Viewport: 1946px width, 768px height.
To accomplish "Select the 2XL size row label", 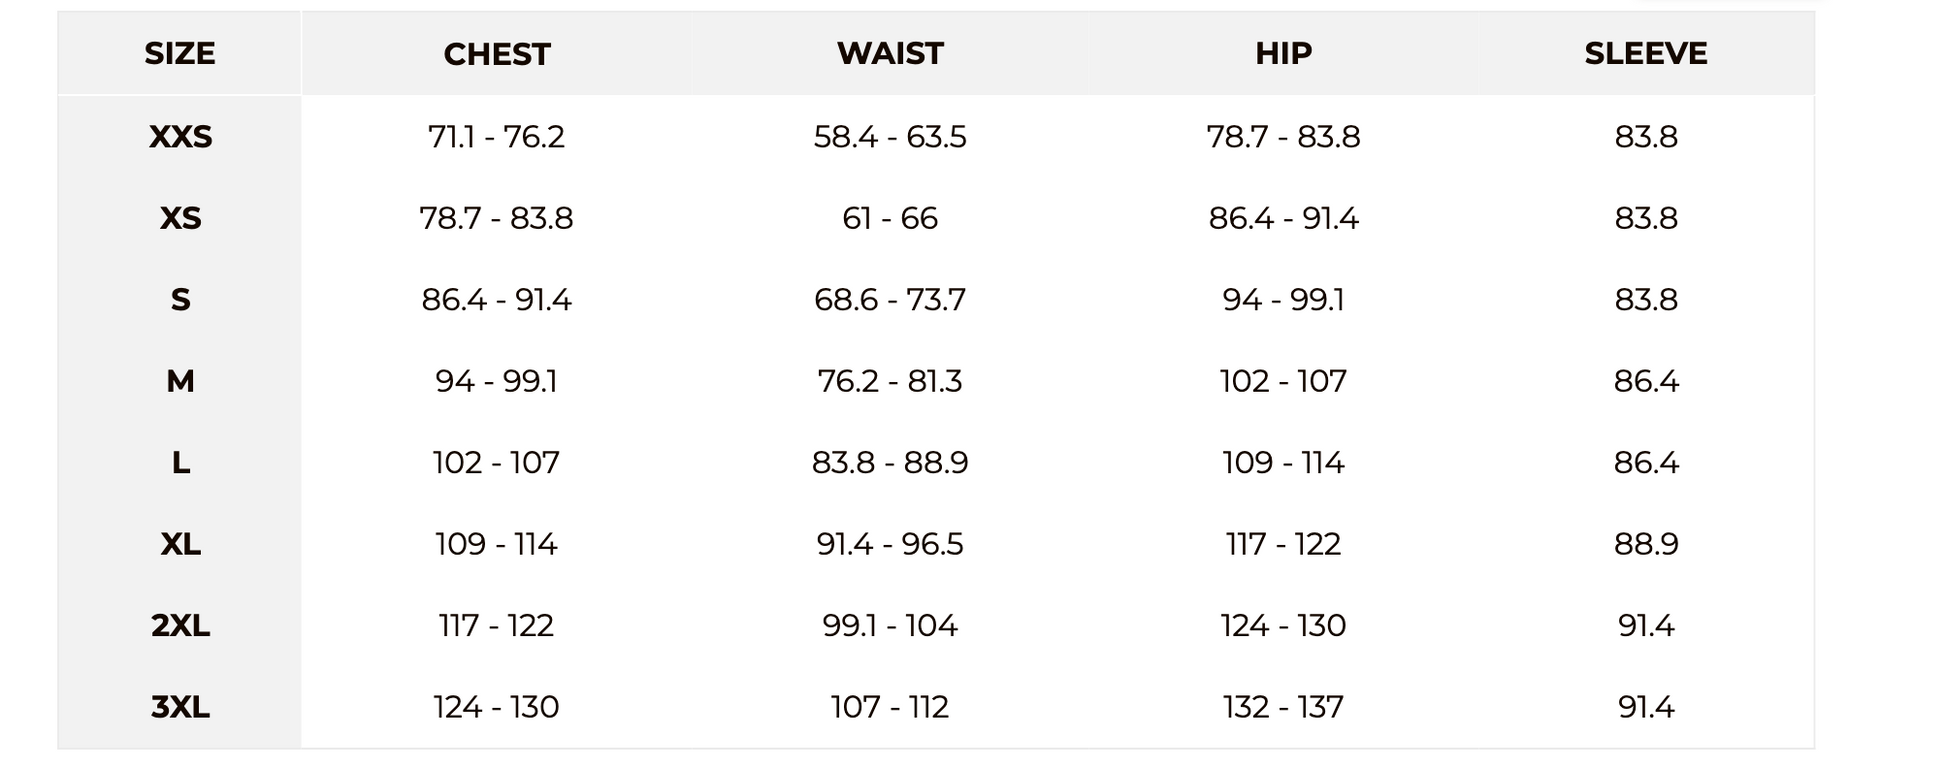I will pyautogui.click(x=180, y=626).
